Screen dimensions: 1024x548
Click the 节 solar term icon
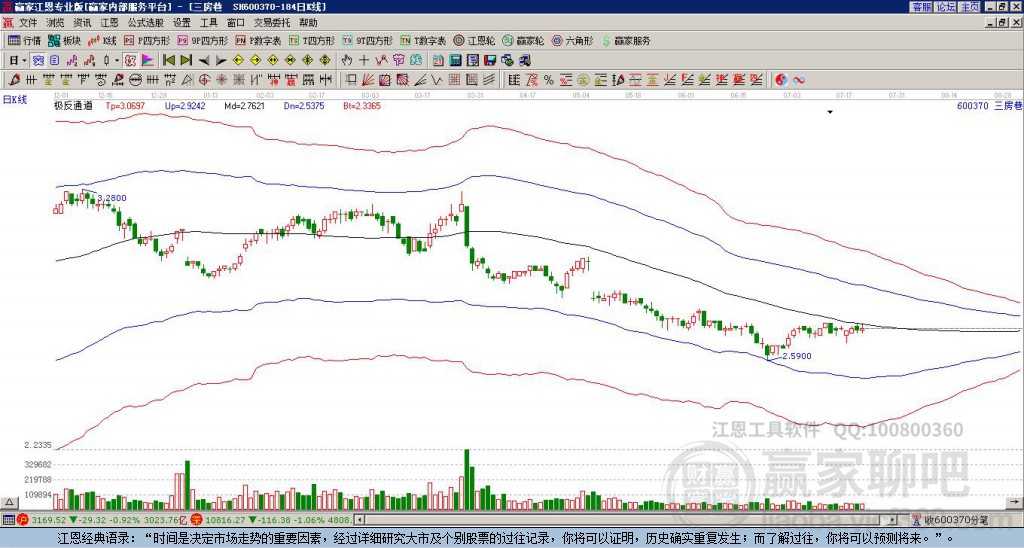coord(398,61)
